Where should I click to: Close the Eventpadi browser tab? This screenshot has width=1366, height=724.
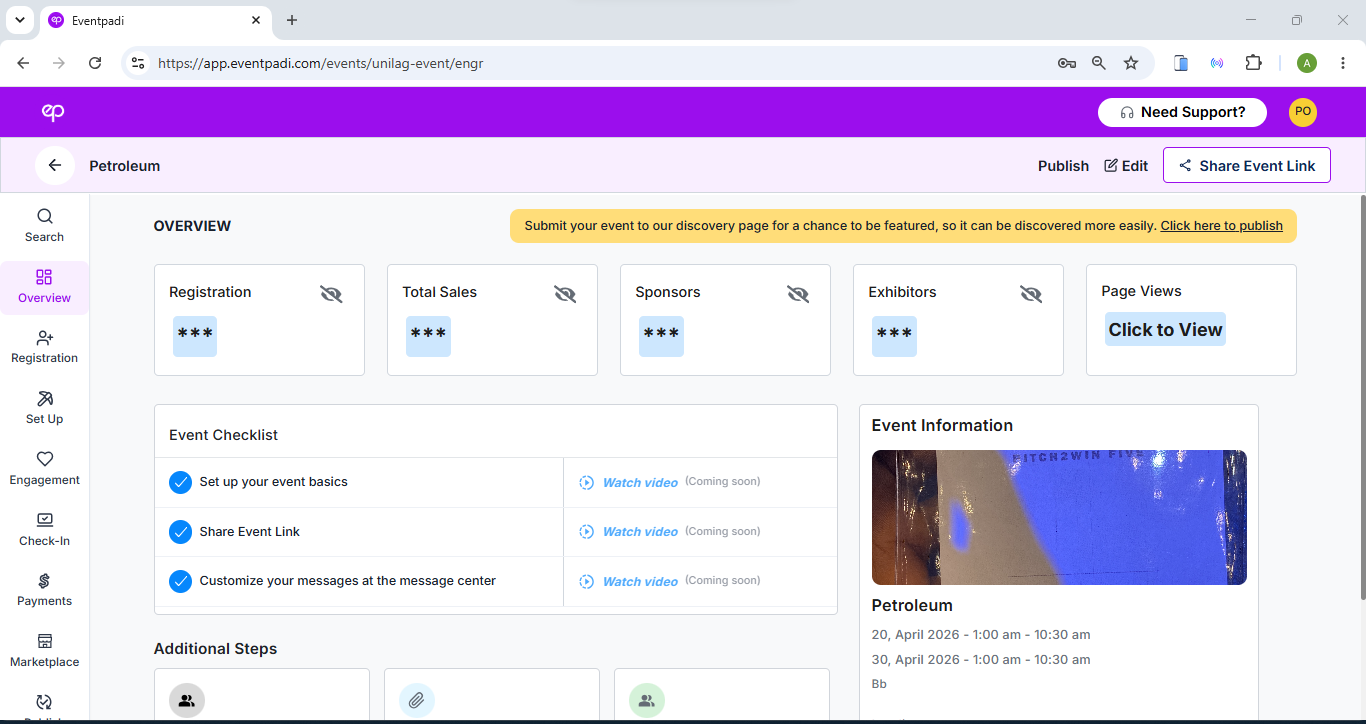click(257, 20)
